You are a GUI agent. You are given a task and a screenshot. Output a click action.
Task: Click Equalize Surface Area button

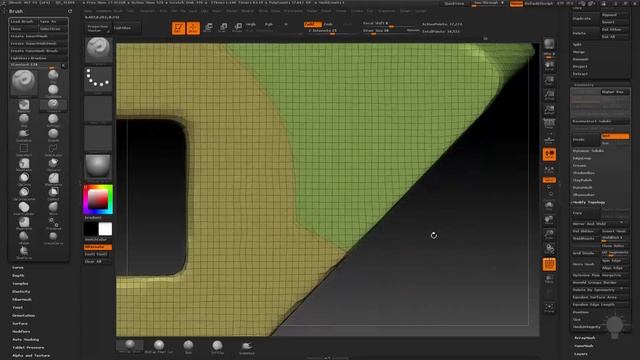click(600, 297)
